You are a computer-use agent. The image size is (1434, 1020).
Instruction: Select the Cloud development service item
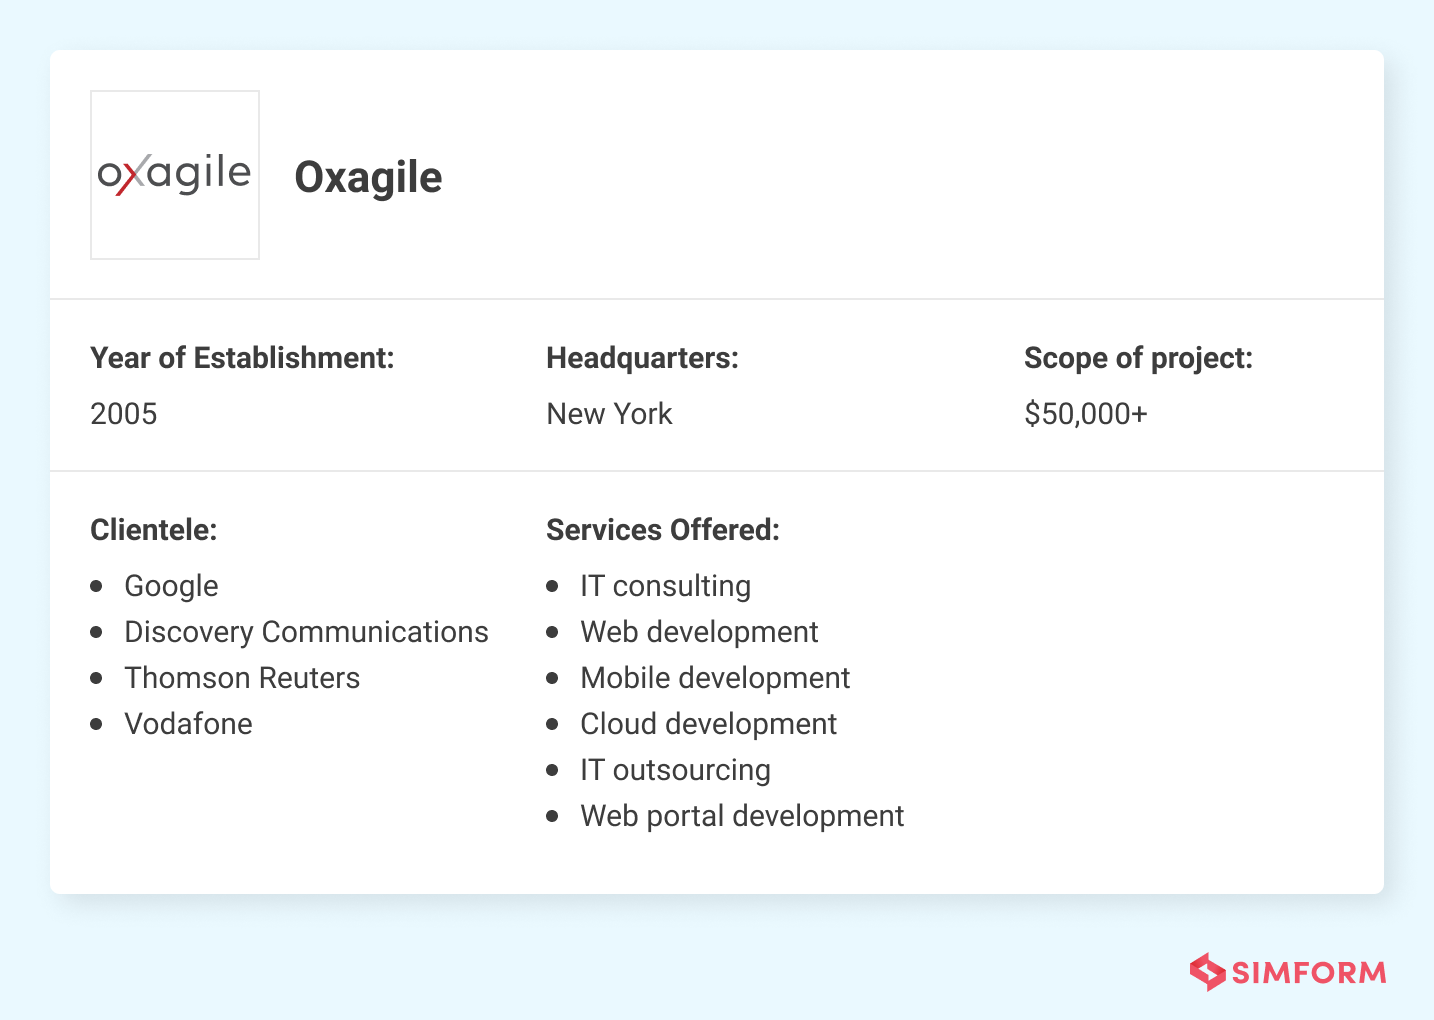point(709,724)
